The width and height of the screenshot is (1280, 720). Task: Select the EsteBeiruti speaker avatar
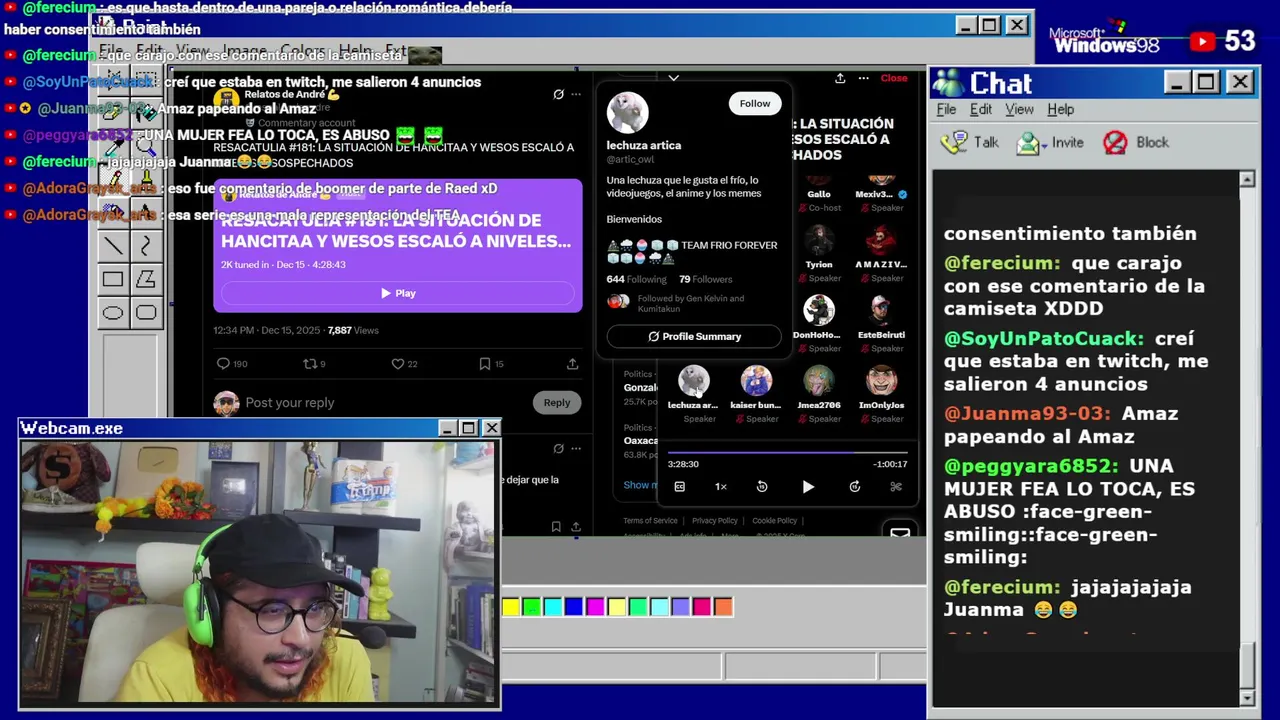(881, 310)
